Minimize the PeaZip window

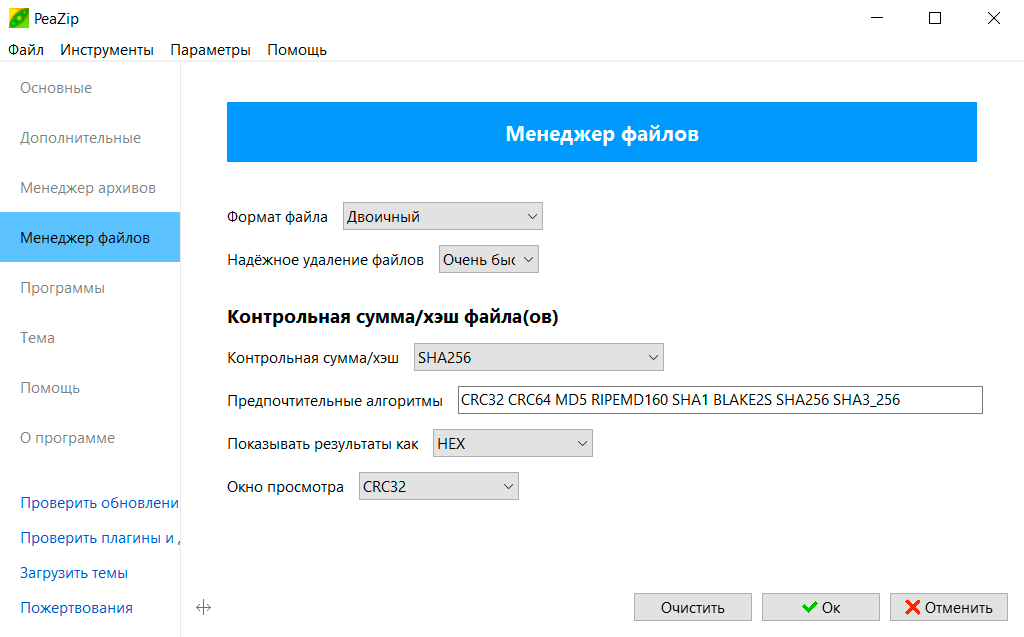(877, 18)
